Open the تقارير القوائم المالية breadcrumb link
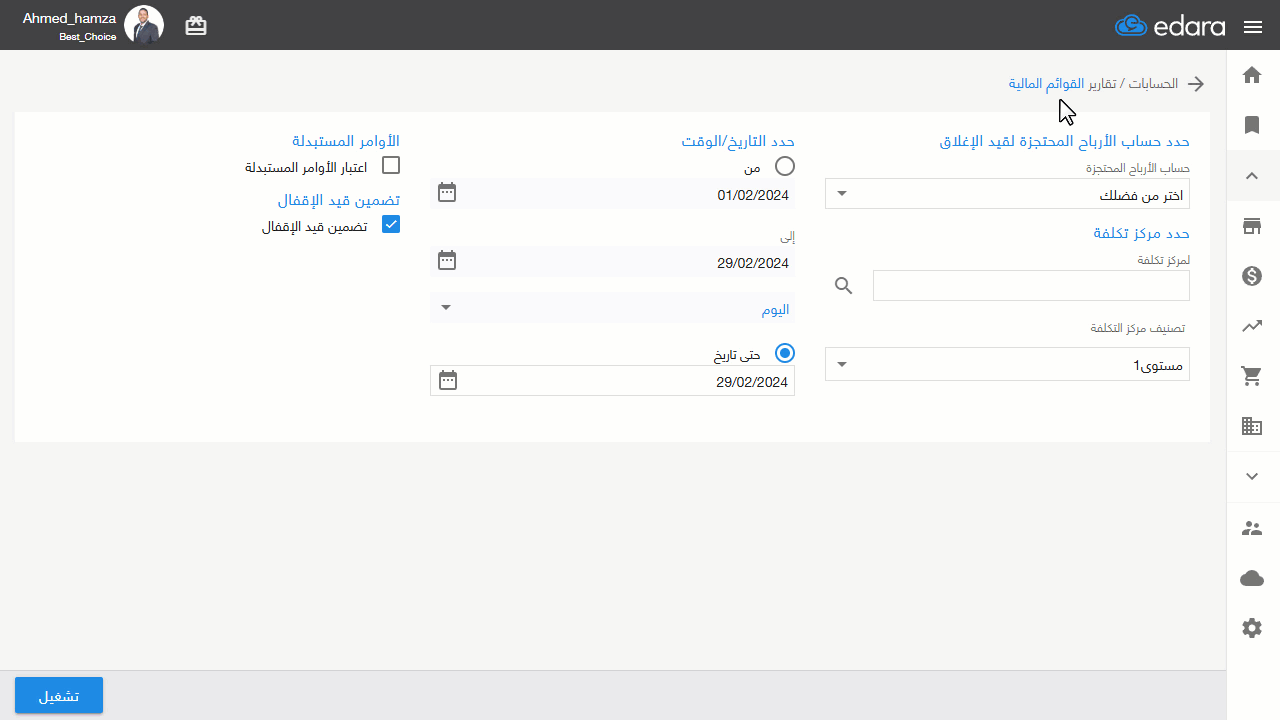 [1061, 83]
